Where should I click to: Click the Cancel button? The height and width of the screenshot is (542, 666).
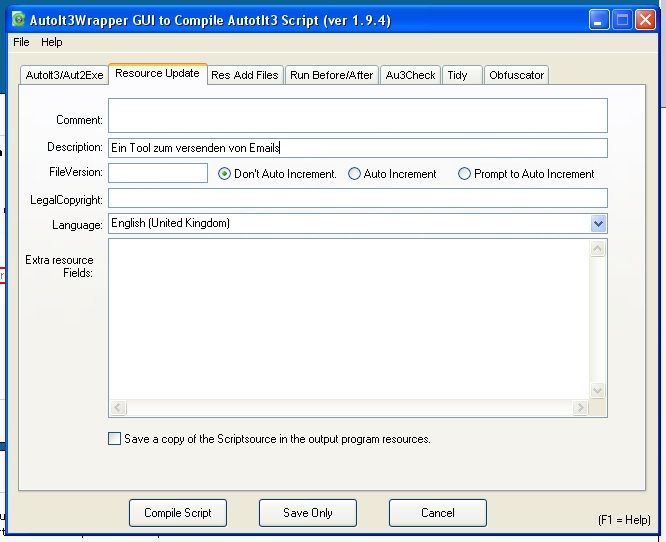coord(437,513)
